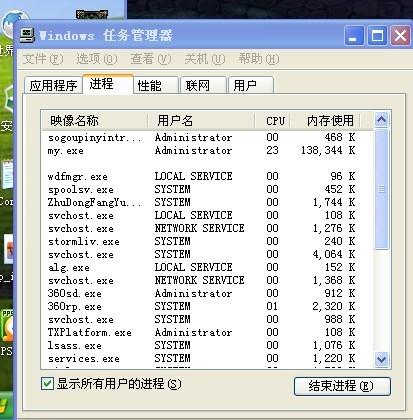The width and height of the screenshot is (413, 420).
Task: Switch to the 用户 tab
Action: (x=251, y=85)
